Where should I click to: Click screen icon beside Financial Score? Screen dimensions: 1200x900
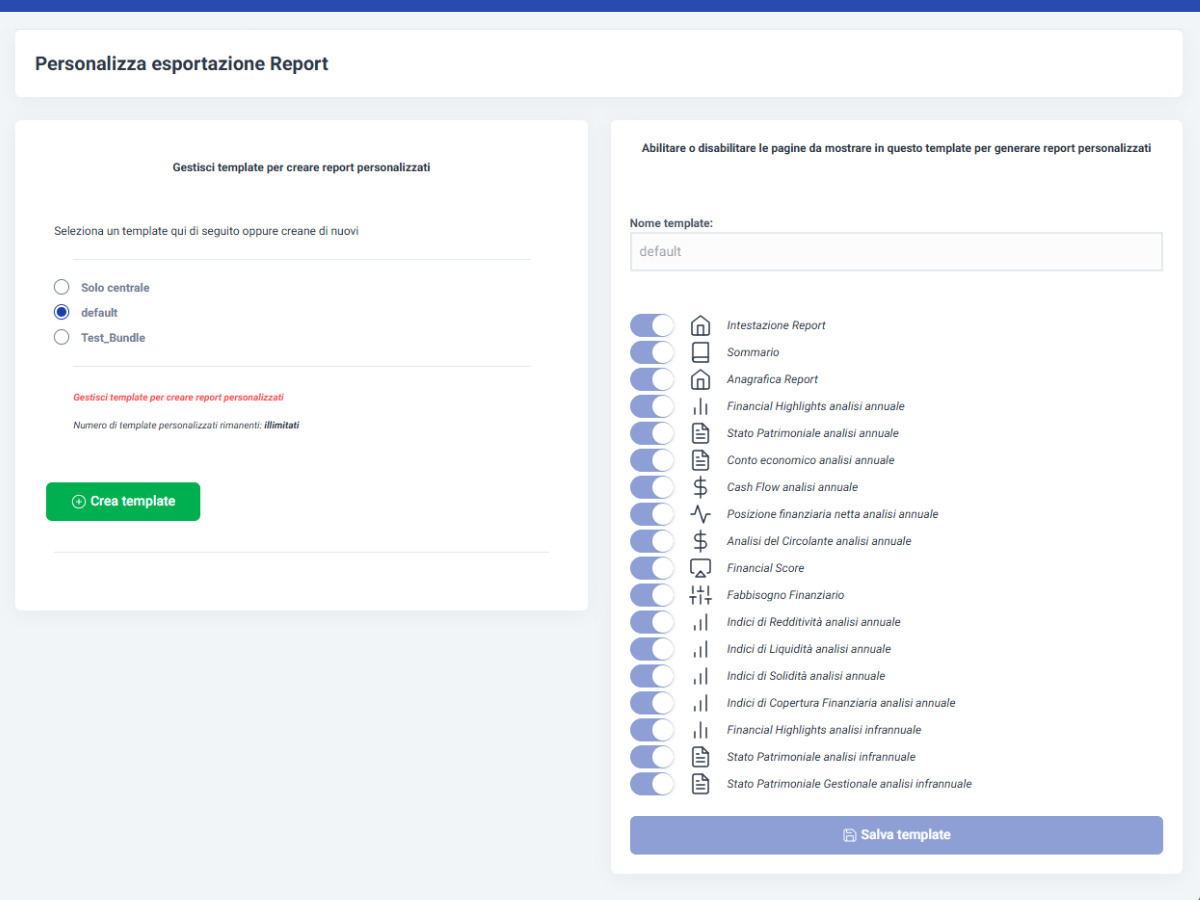tap(700, 568)
